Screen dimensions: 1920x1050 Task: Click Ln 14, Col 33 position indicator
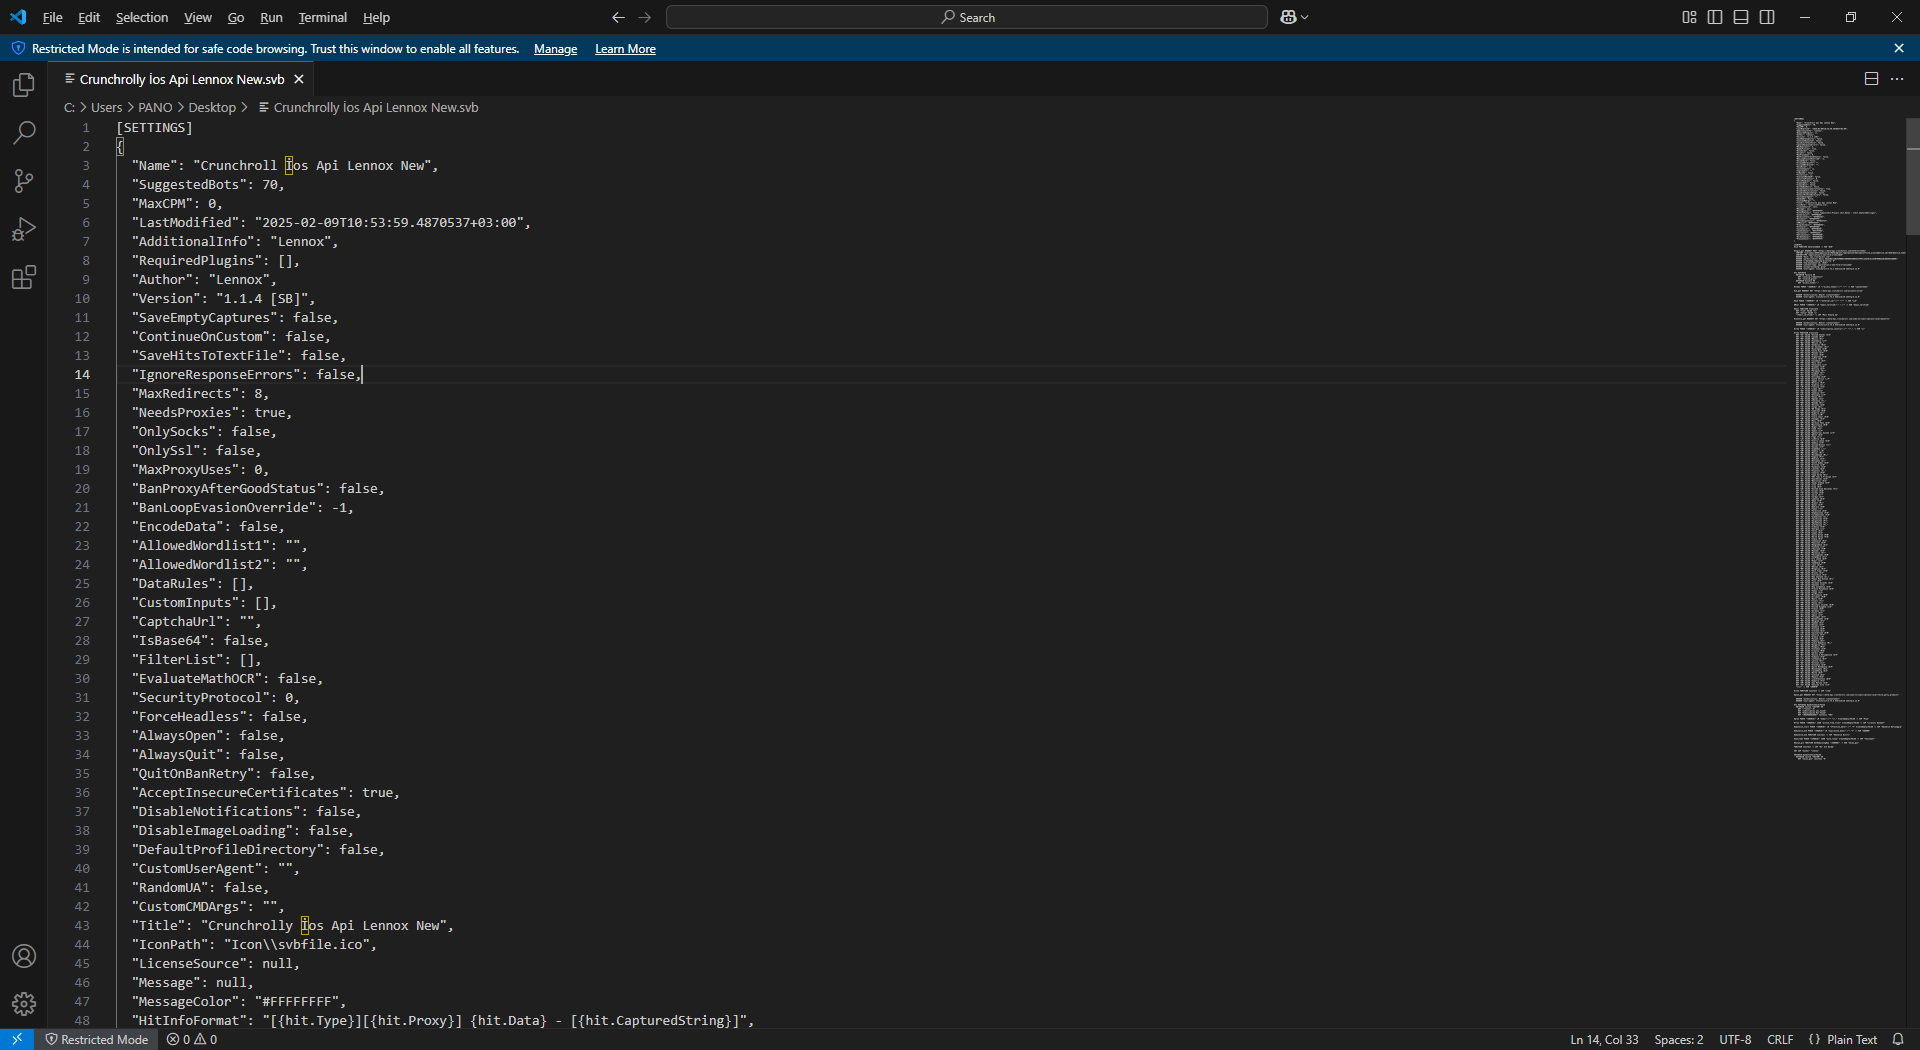click(1604, 1039)
